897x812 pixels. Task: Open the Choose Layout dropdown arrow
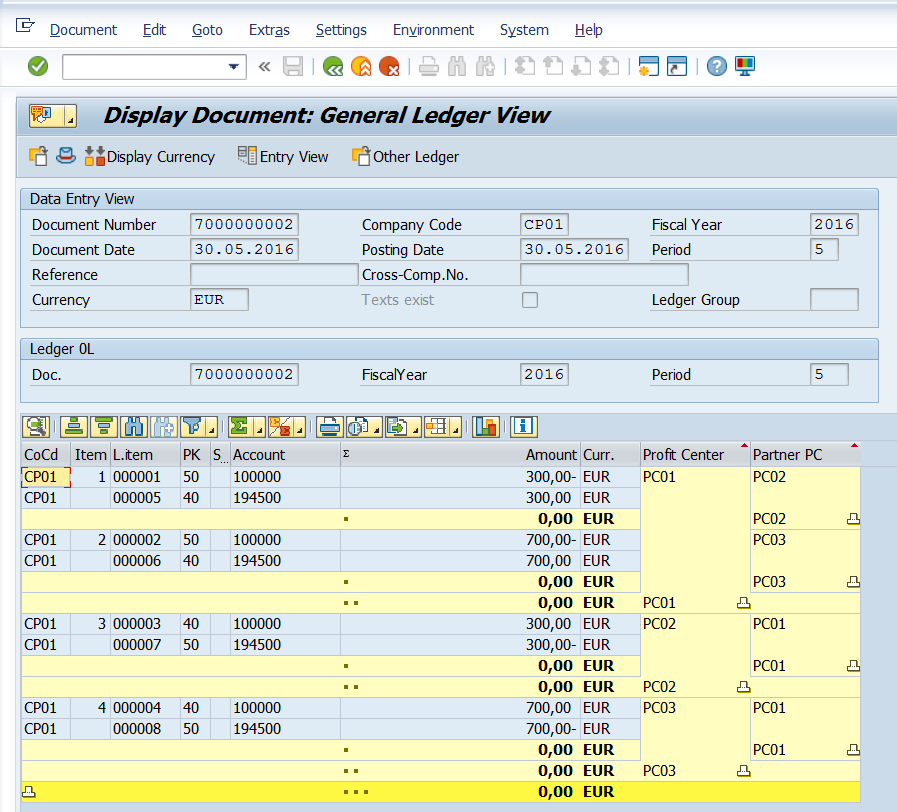point(456,428)
